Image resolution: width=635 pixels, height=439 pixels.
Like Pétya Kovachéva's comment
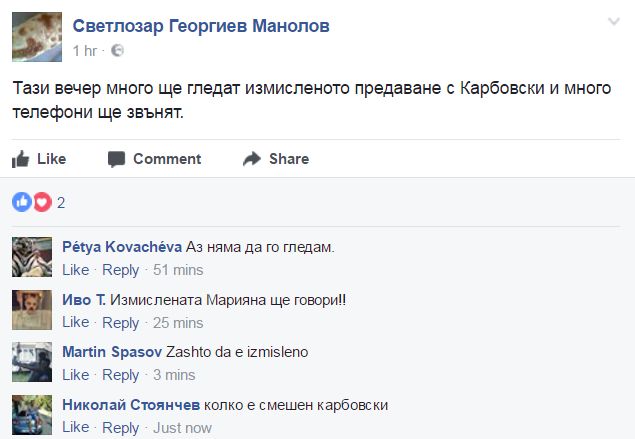click(x=76, y=270)
